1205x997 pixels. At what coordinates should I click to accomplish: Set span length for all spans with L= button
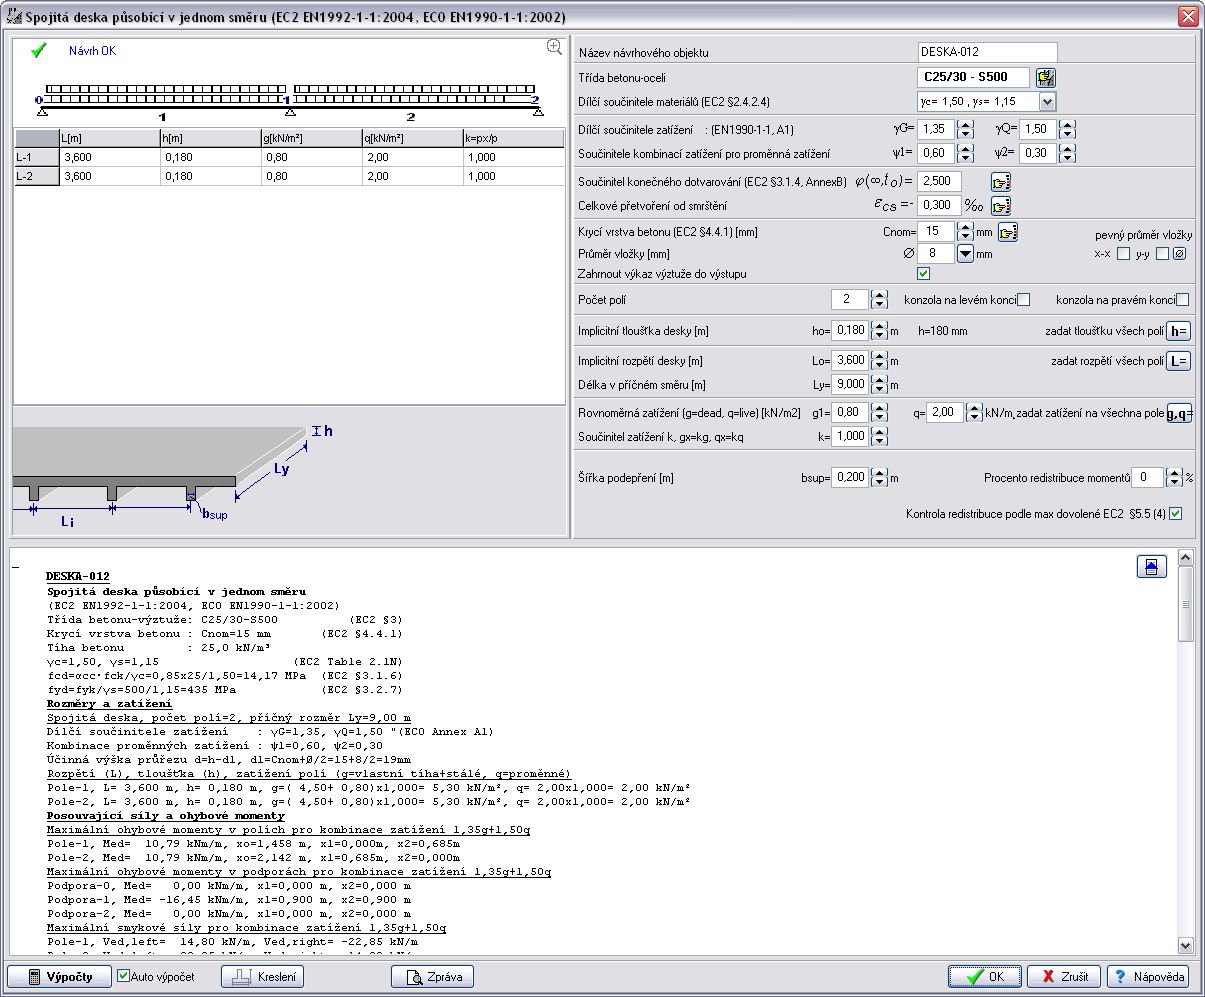point(1179,361)
